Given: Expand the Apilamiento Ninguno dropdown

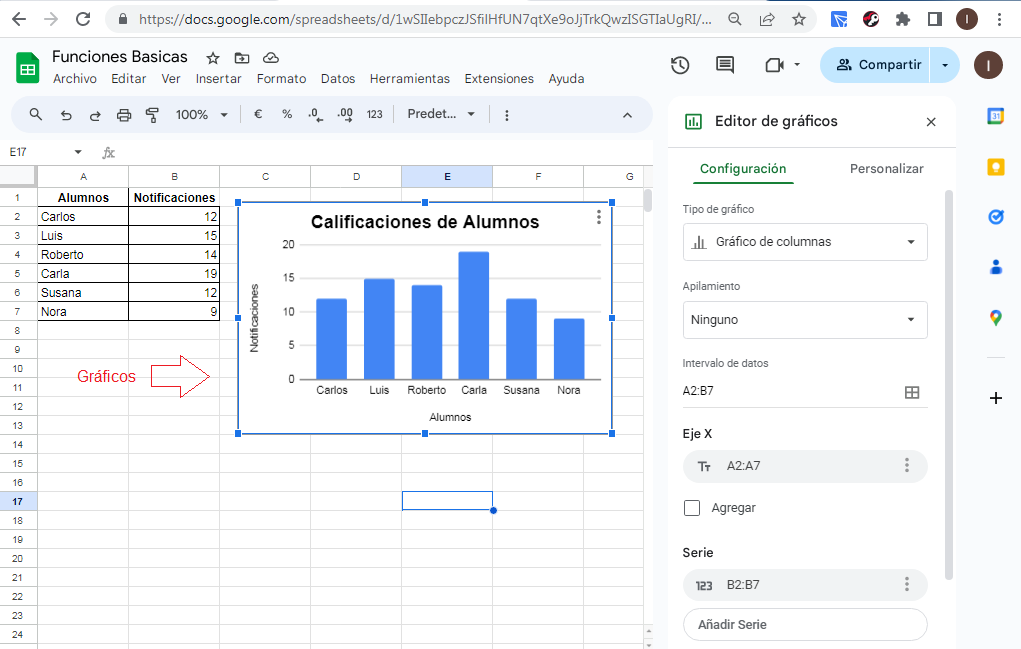Looking at the screenshot, I should [805, 320].
